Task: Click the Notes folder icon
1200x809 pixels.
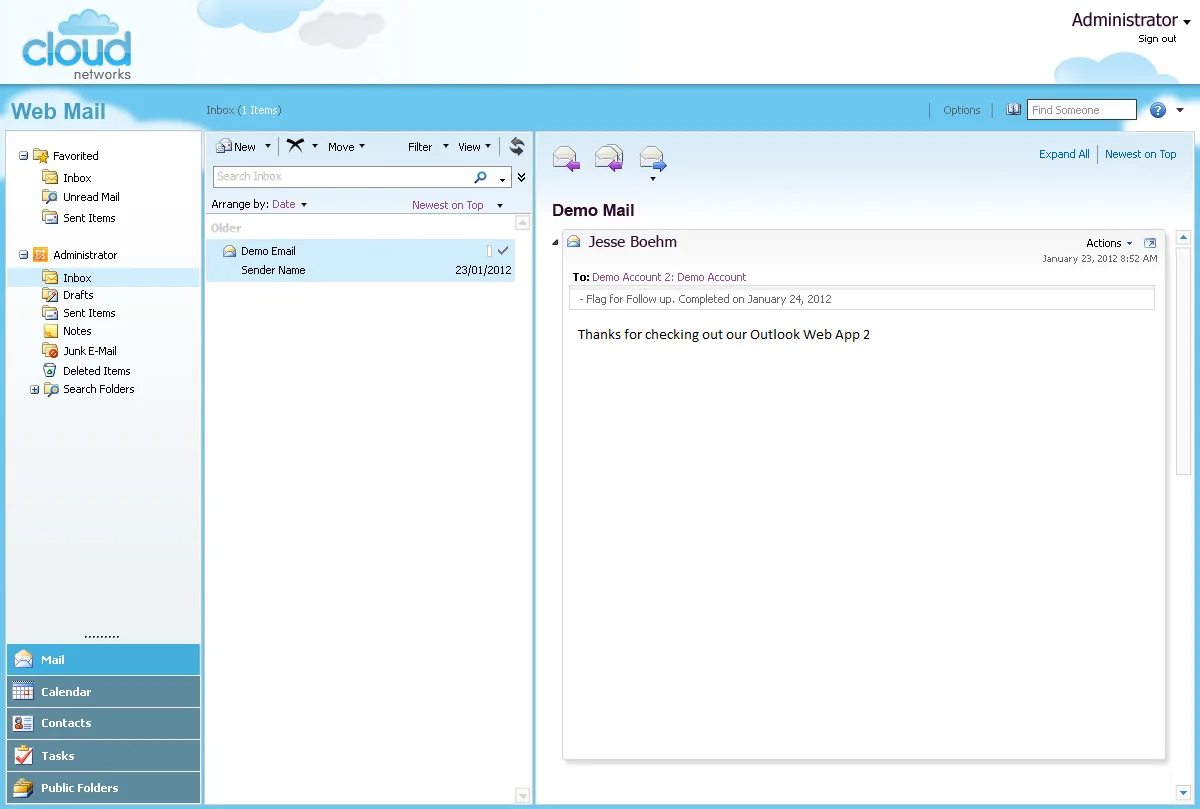Action: [x=50, y=331]
